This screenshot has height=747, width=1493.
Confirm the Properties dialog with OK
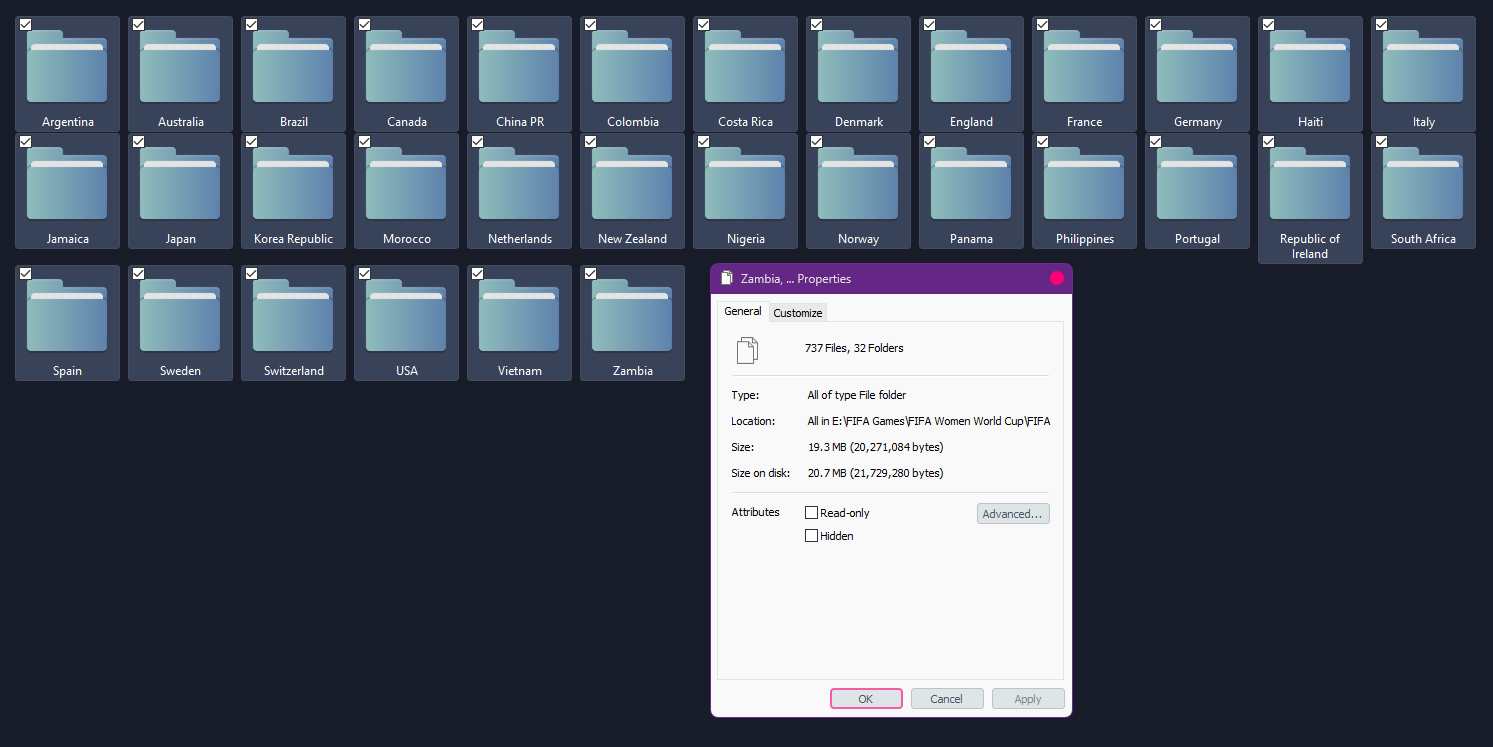coord(866,699)
